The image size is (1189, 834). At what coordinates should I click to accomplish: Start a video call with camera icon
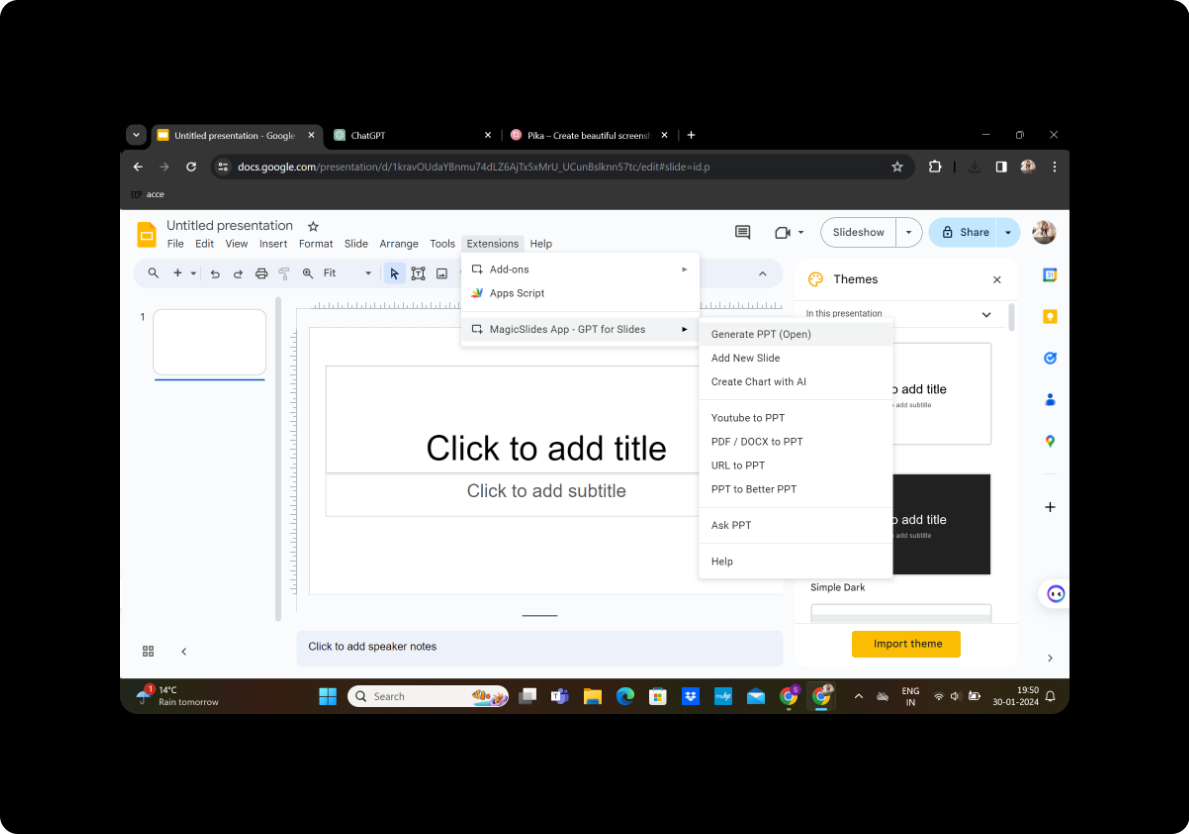[x=783, y=233]
